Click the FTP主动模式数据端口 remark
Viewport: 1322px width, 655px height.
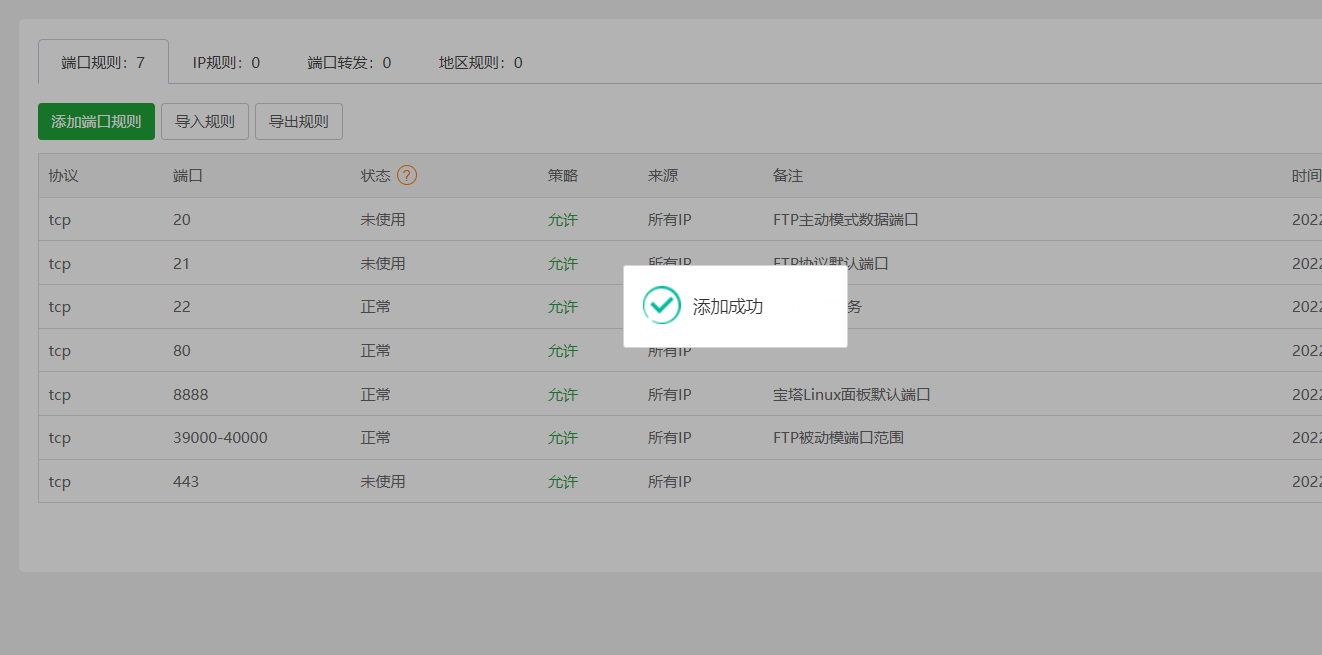point(846,219)
